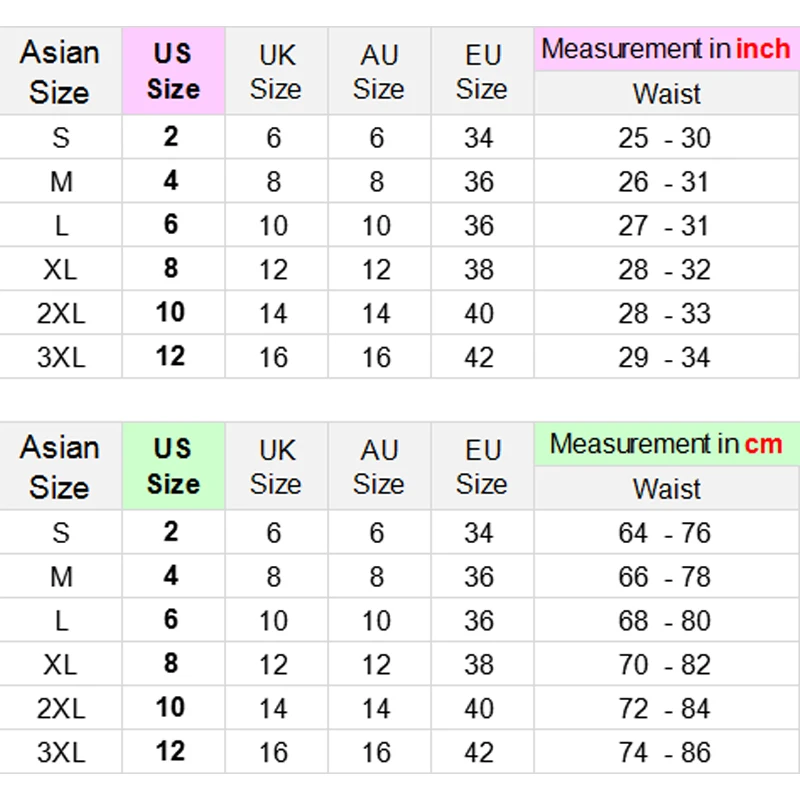This screenshot has height=800, width=800.
Task: Select waist range 74 - 86
Action: pos(664,752)
